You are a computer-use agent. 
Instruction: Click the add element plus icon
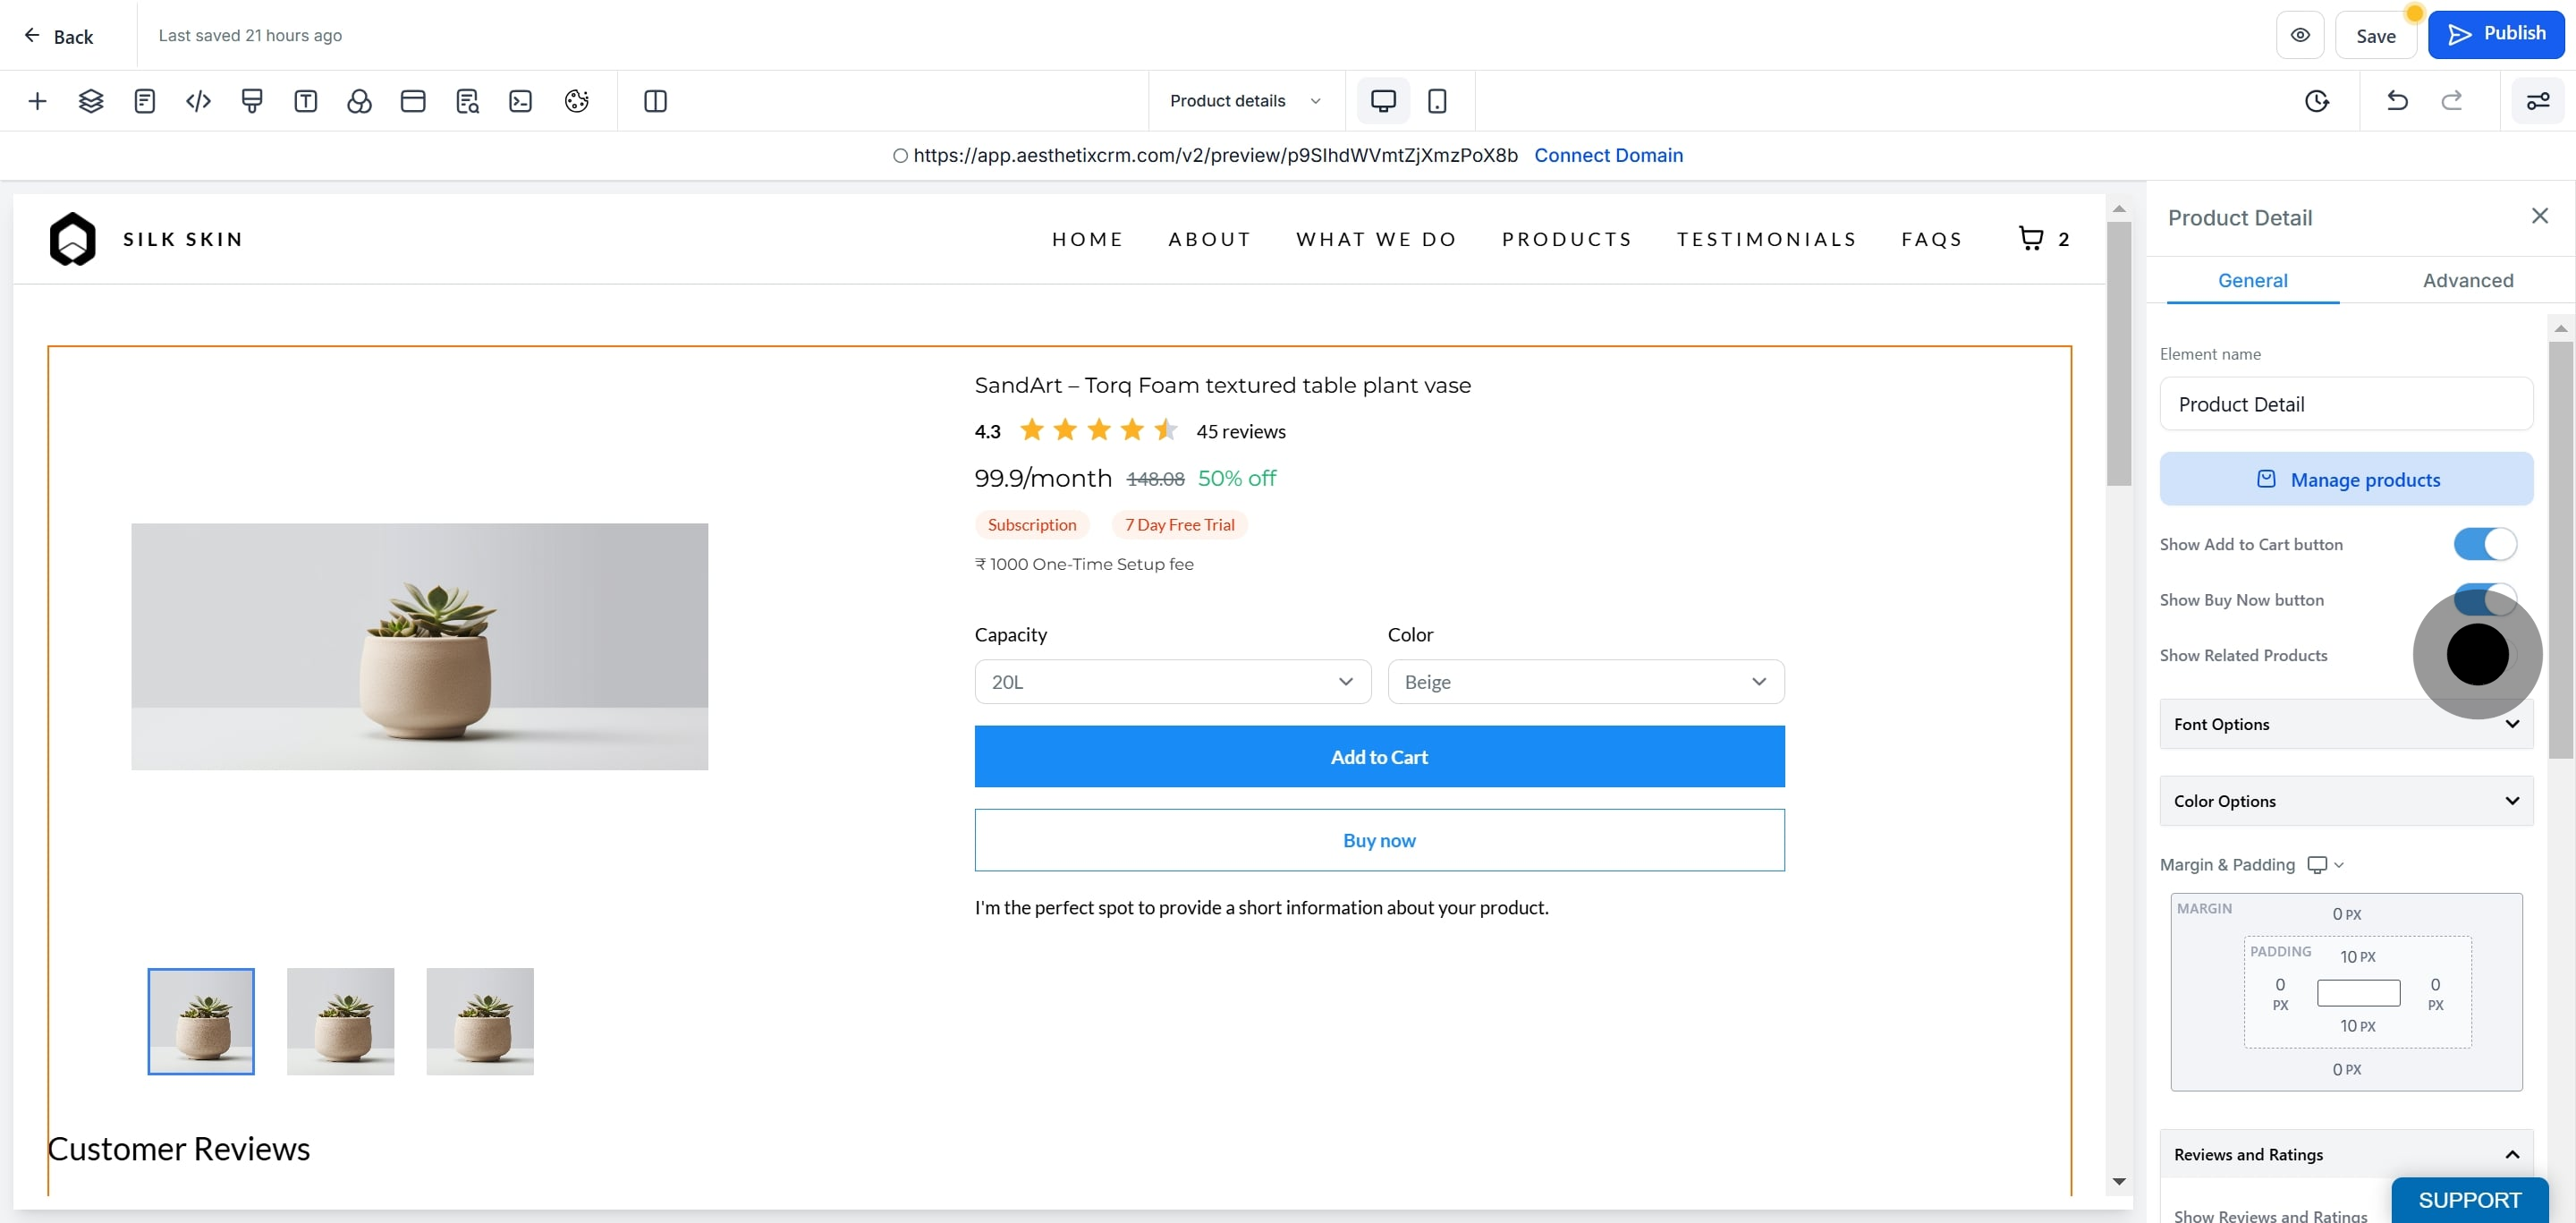coord(37,101)
